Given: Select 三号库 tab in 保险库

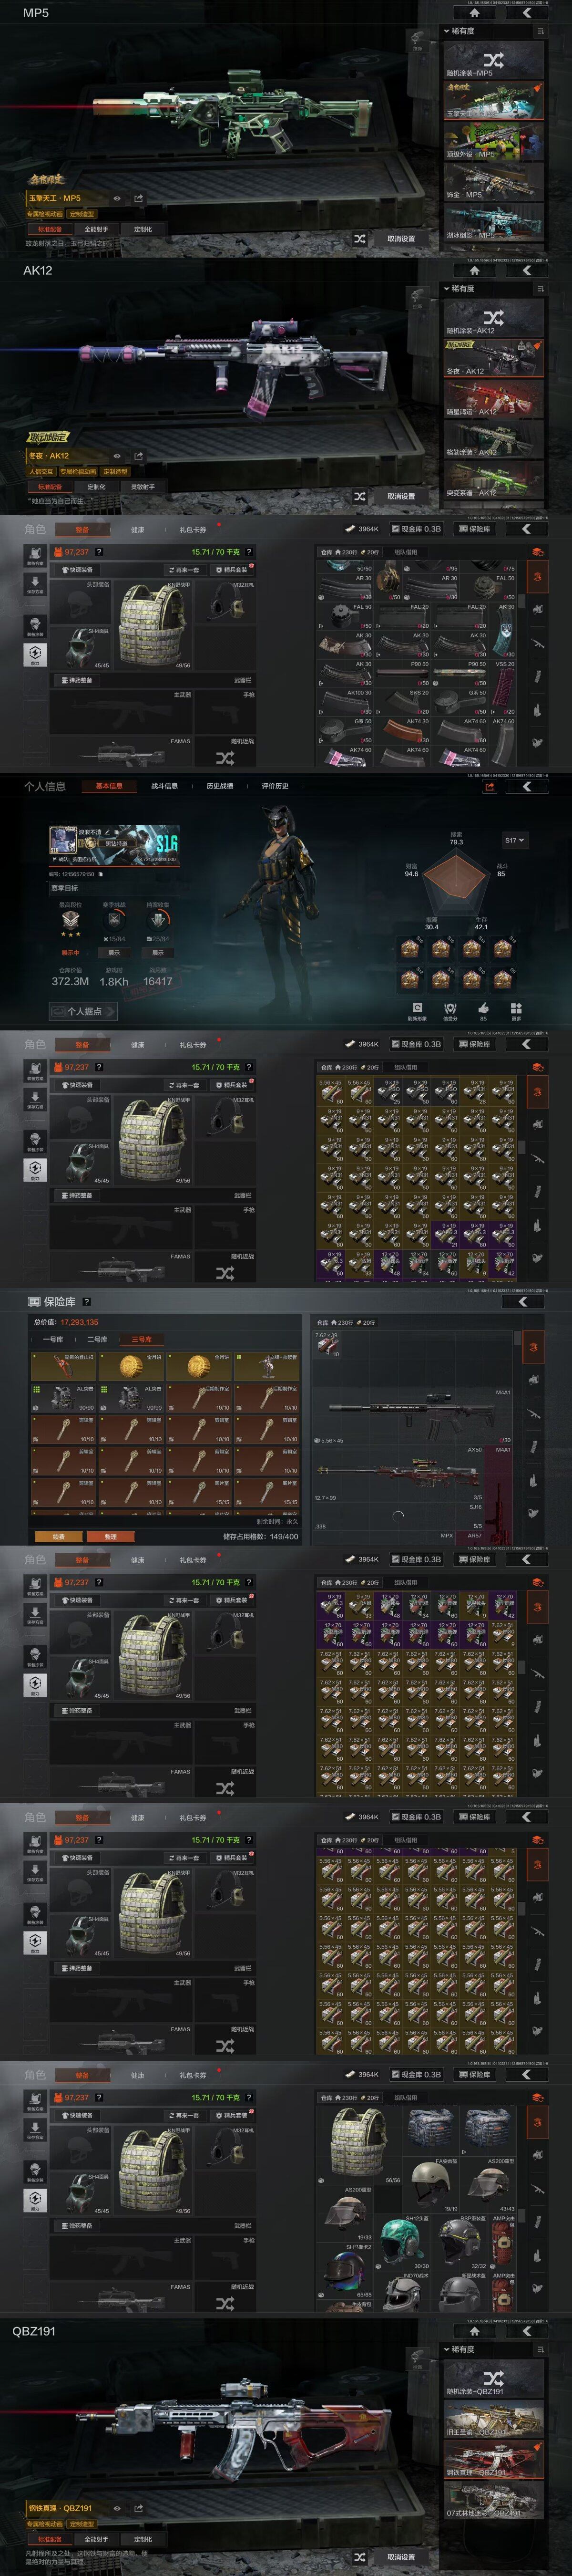Looking at the screenshot, I should (x=141, y=1339).
